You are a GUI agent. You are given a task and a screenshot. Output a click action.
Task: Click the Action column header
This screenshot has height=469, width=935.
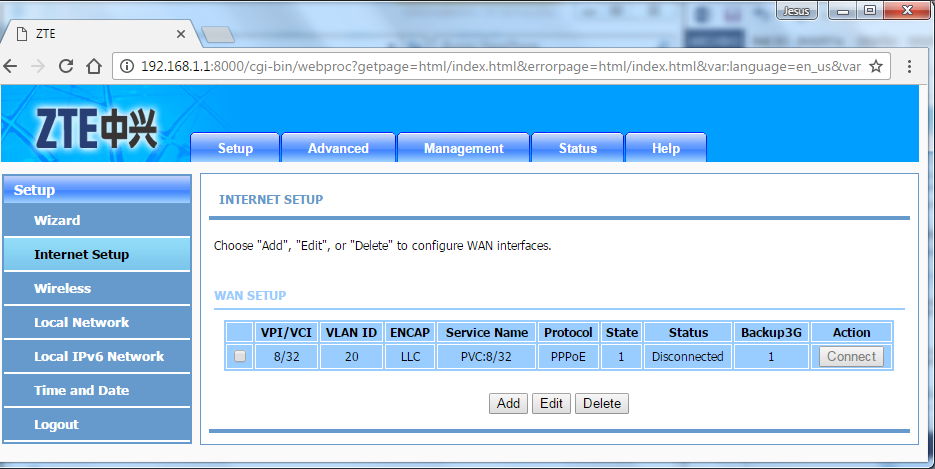851,333
